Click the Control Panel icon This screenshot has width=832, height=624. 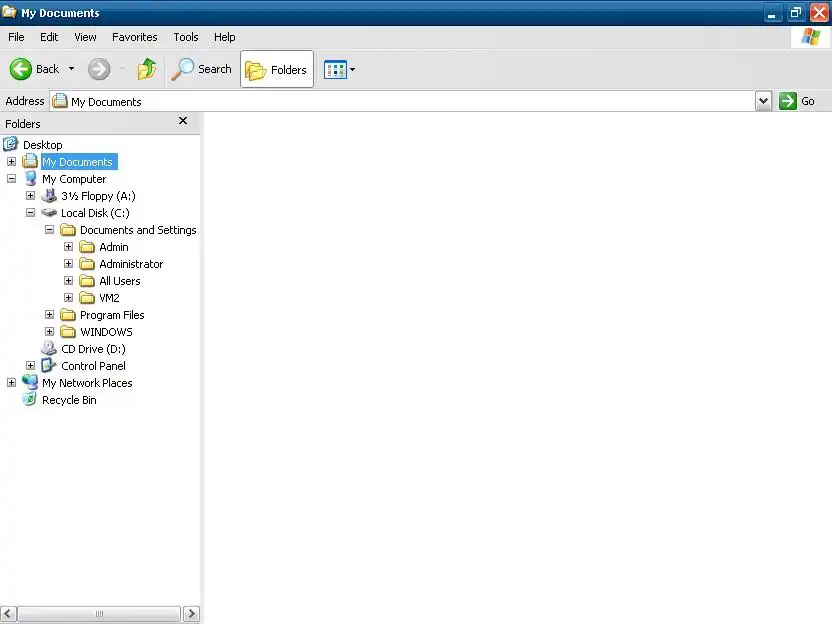49,365
